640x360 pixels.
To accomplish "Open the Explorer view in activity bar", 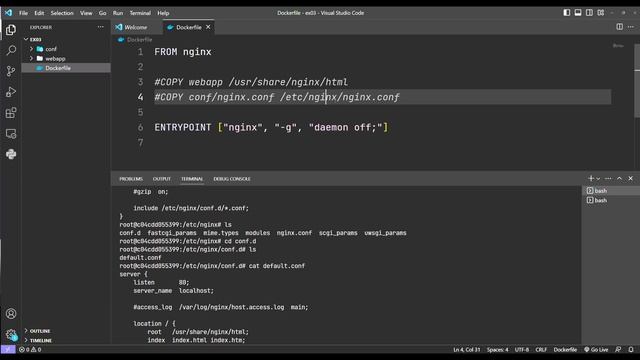I will pyautogui.click(x=11, y=30).
